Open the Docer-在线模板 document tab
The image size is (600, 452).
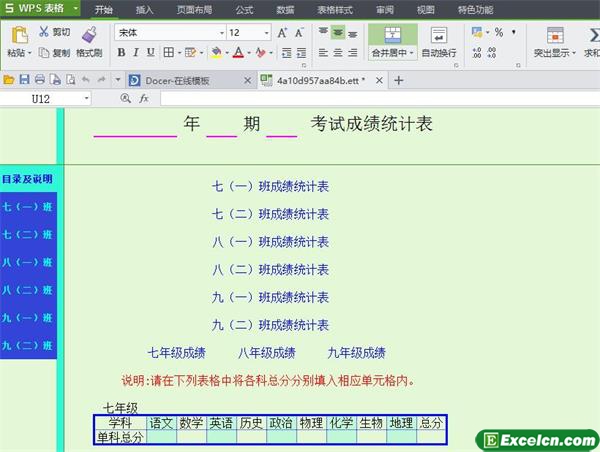click(x=177, y=81)
